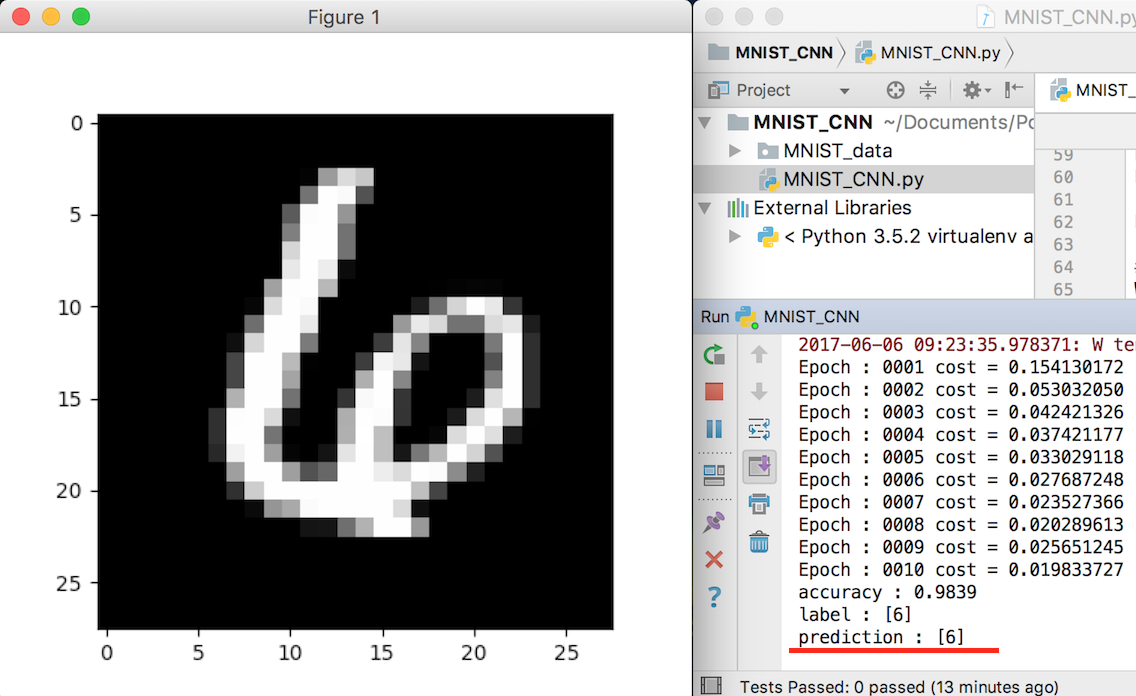The width and height of the screenshot is (1136, 696).
Task: Expand the Python 3.5.2 virtualenv node
Action: pos(735,236)
